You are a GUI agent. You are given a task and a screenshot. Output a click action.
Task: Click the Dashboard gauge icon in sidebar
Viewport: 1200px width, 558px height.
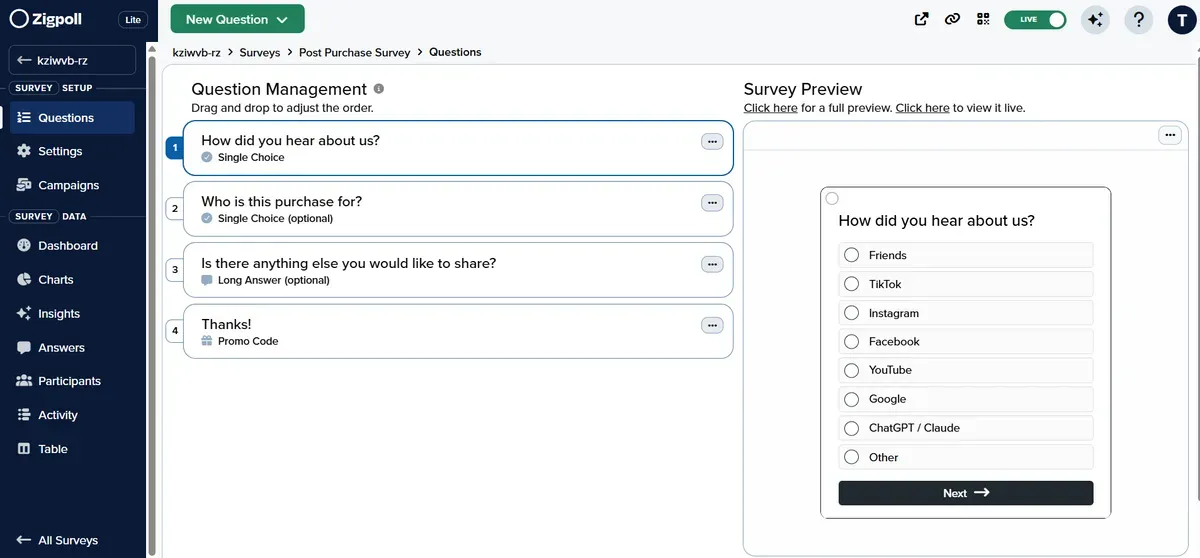click(24, 246)
